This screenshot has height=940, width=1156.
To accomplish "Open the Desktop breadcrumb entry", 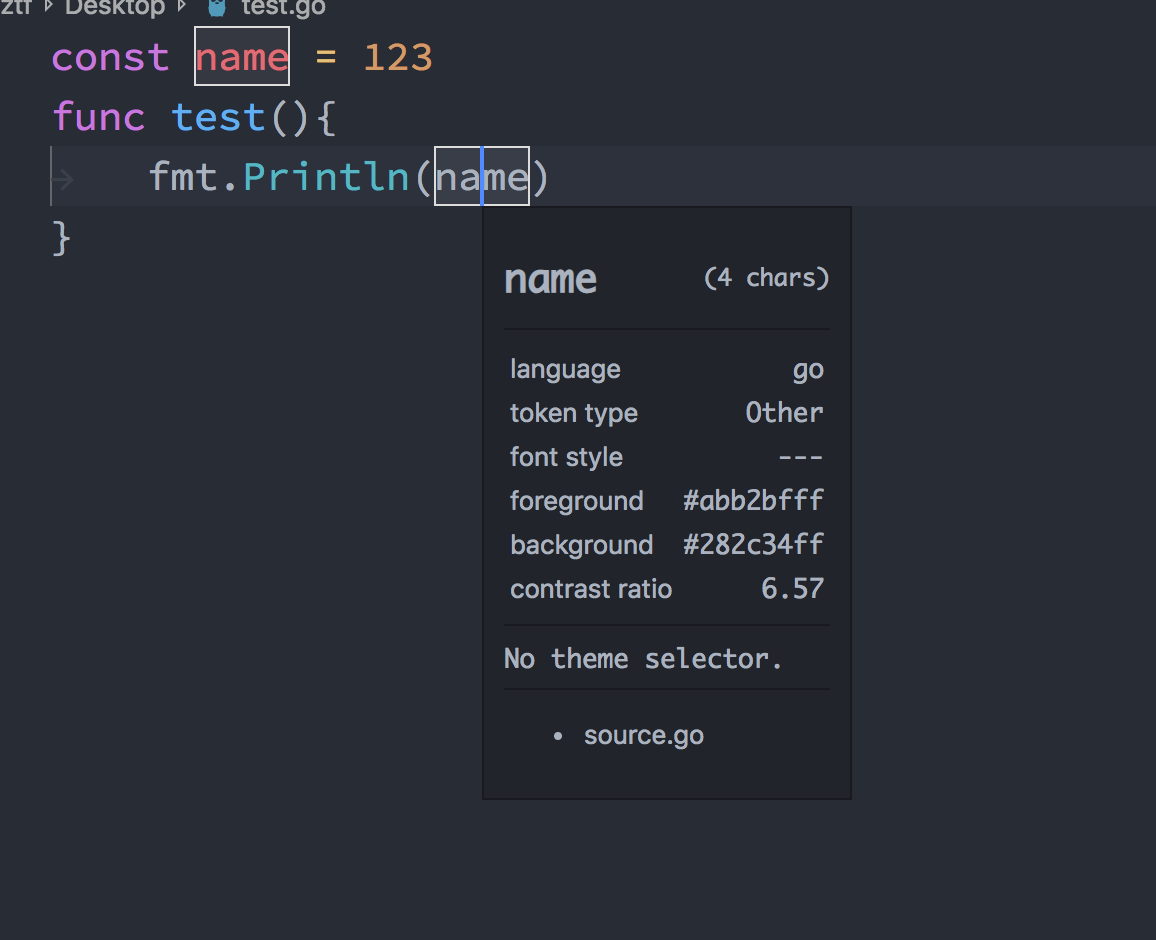I will click(x=113, y=9).
